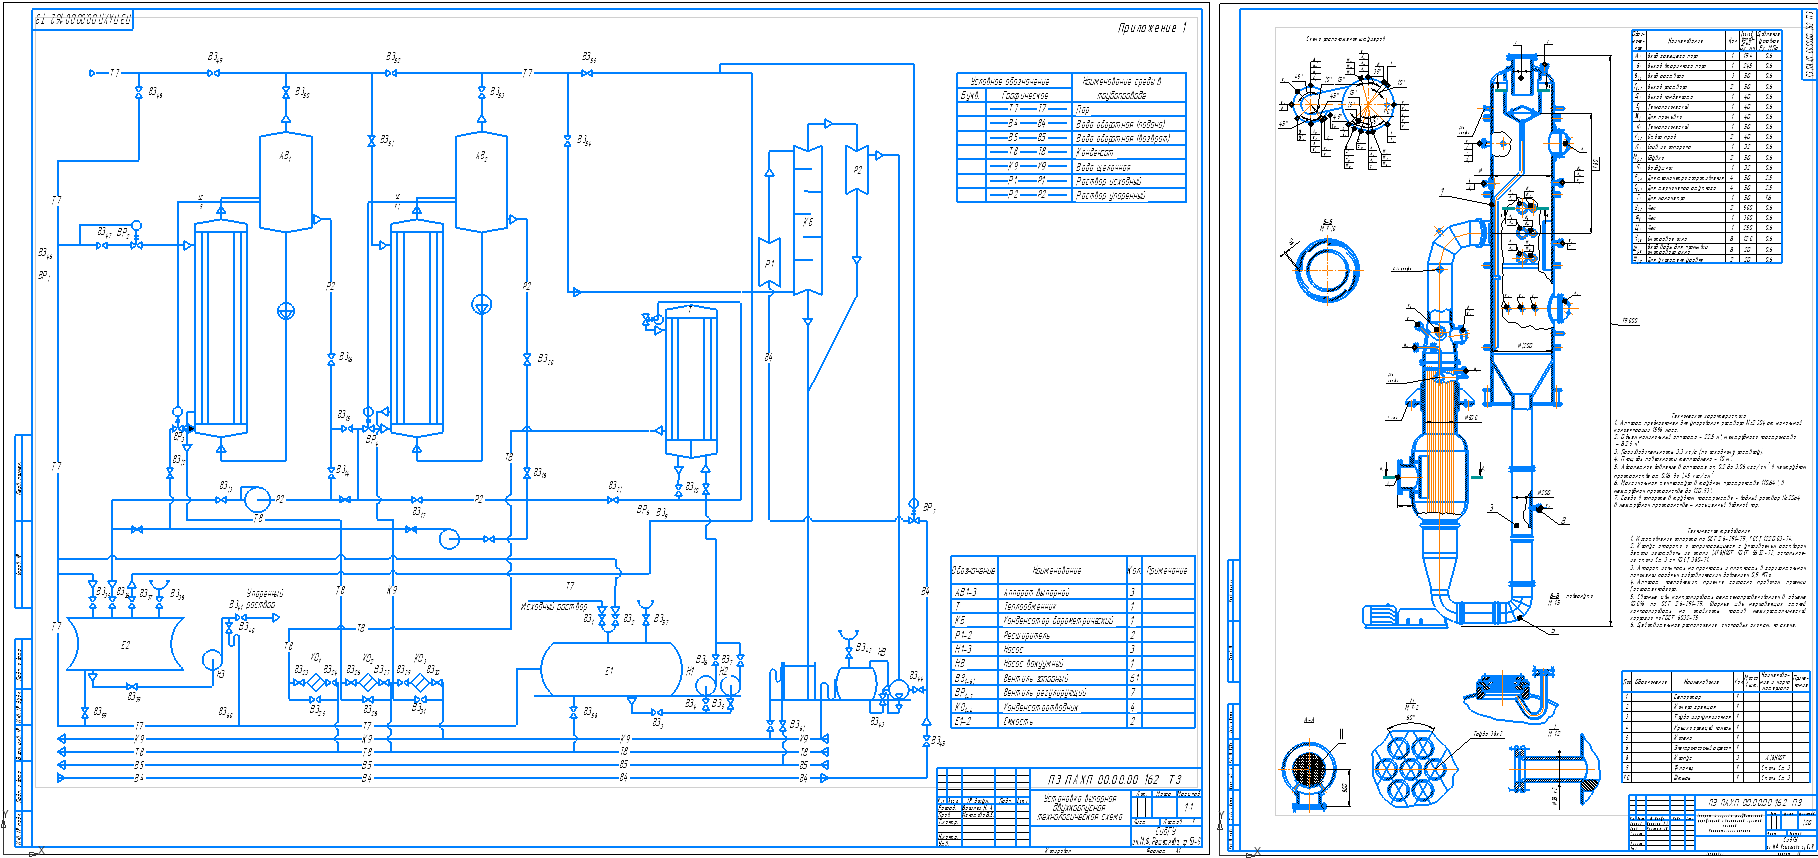
Task: Click the 'Раствор упаренный' legend row
Action: (x=1071, y=195)
